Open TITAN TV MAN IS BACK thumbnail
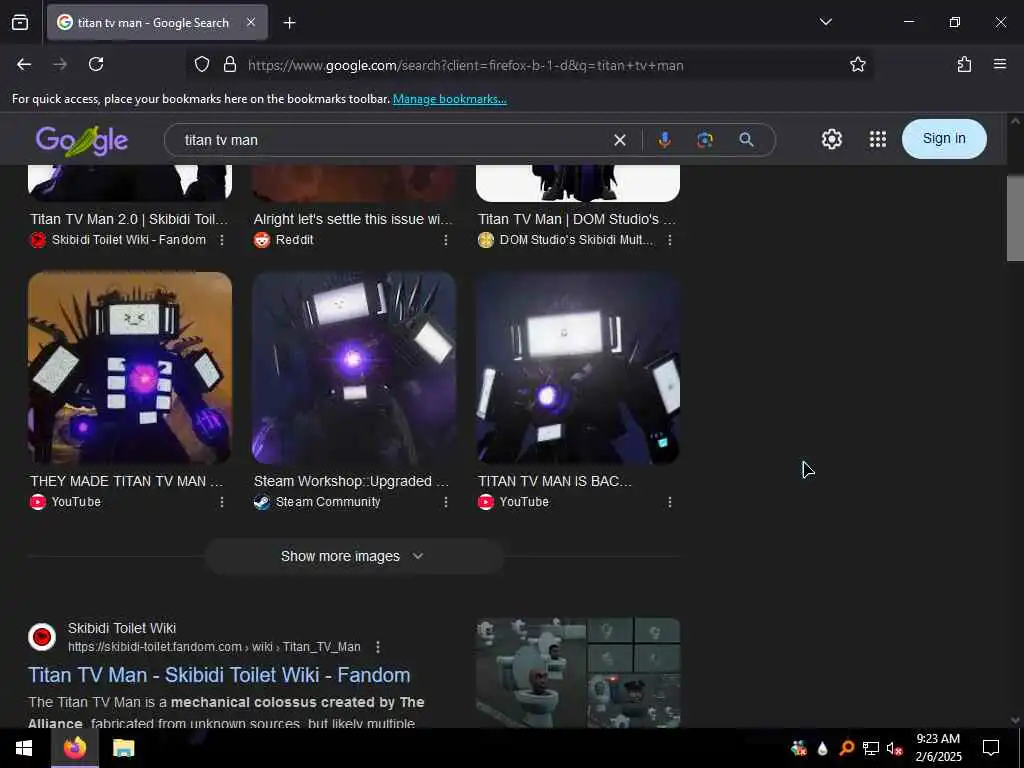 click(577, 368)
